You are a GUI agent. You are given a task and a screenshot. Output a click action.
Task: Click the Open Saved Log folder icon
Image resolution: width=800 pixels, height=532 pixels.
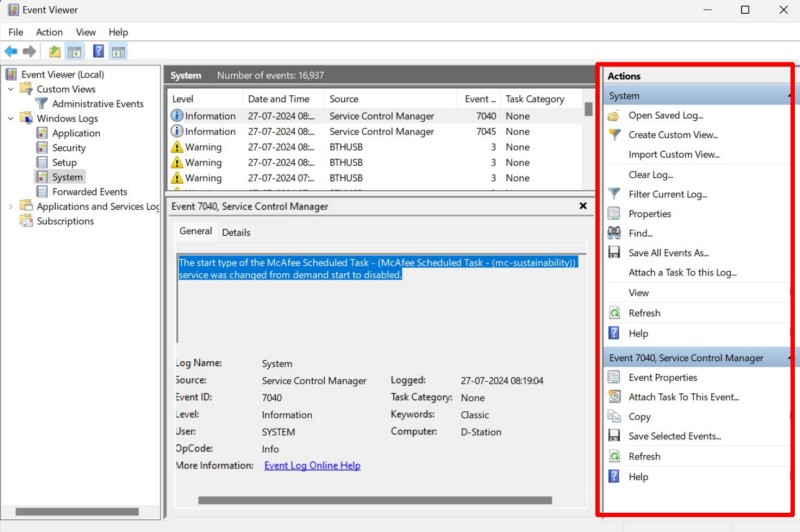(614, 115)
